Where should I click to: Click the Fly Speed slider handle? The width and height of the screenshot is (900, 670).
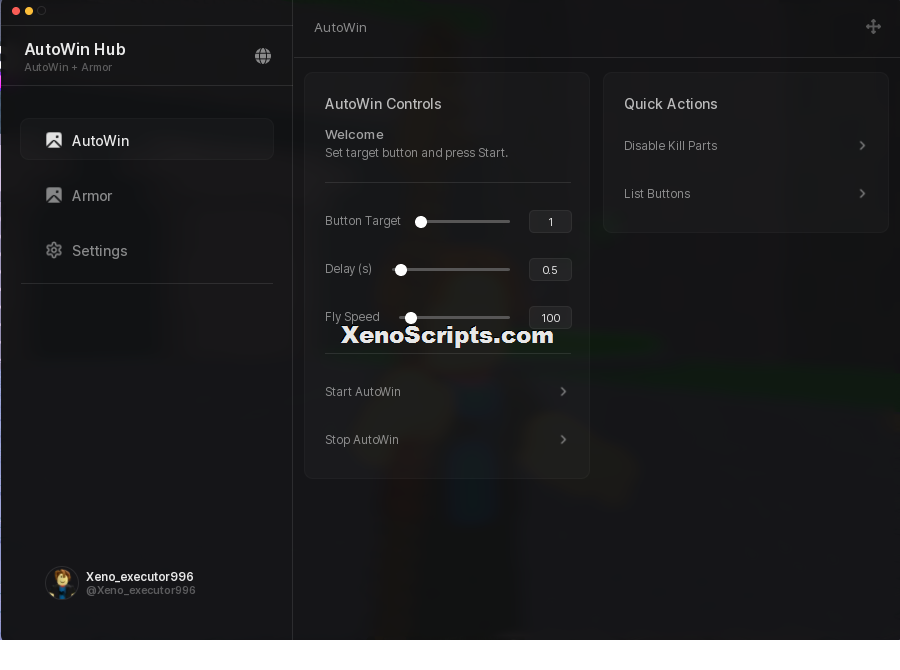(410, 317)
